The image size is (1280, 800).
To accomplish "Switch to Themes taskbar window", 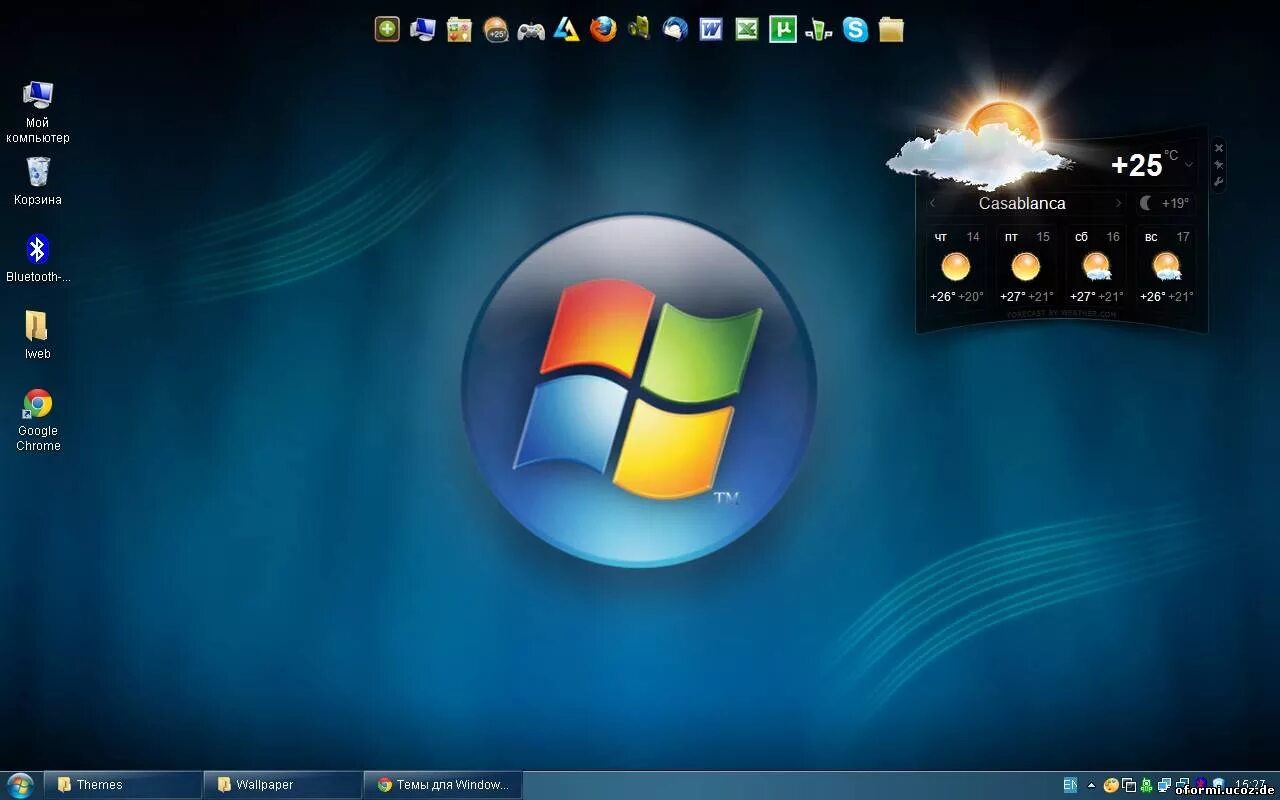I will coord(123,785).
